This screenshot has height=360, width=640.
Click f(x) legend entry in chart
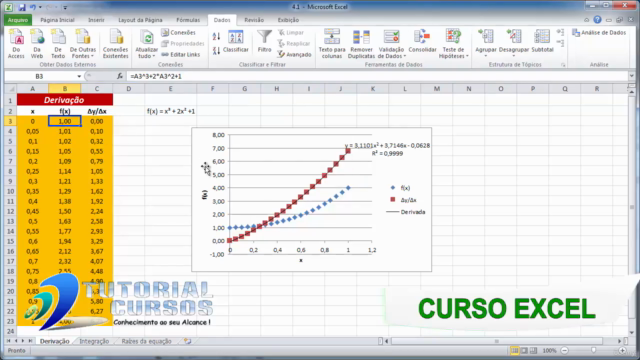tap(400, 188)
